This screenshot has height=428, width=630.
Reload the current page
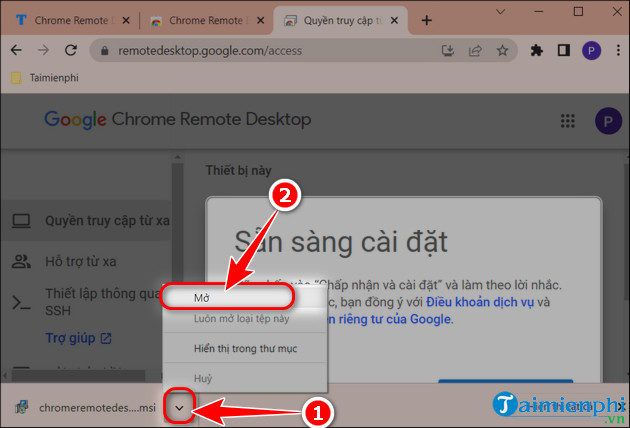click(71, 50)
